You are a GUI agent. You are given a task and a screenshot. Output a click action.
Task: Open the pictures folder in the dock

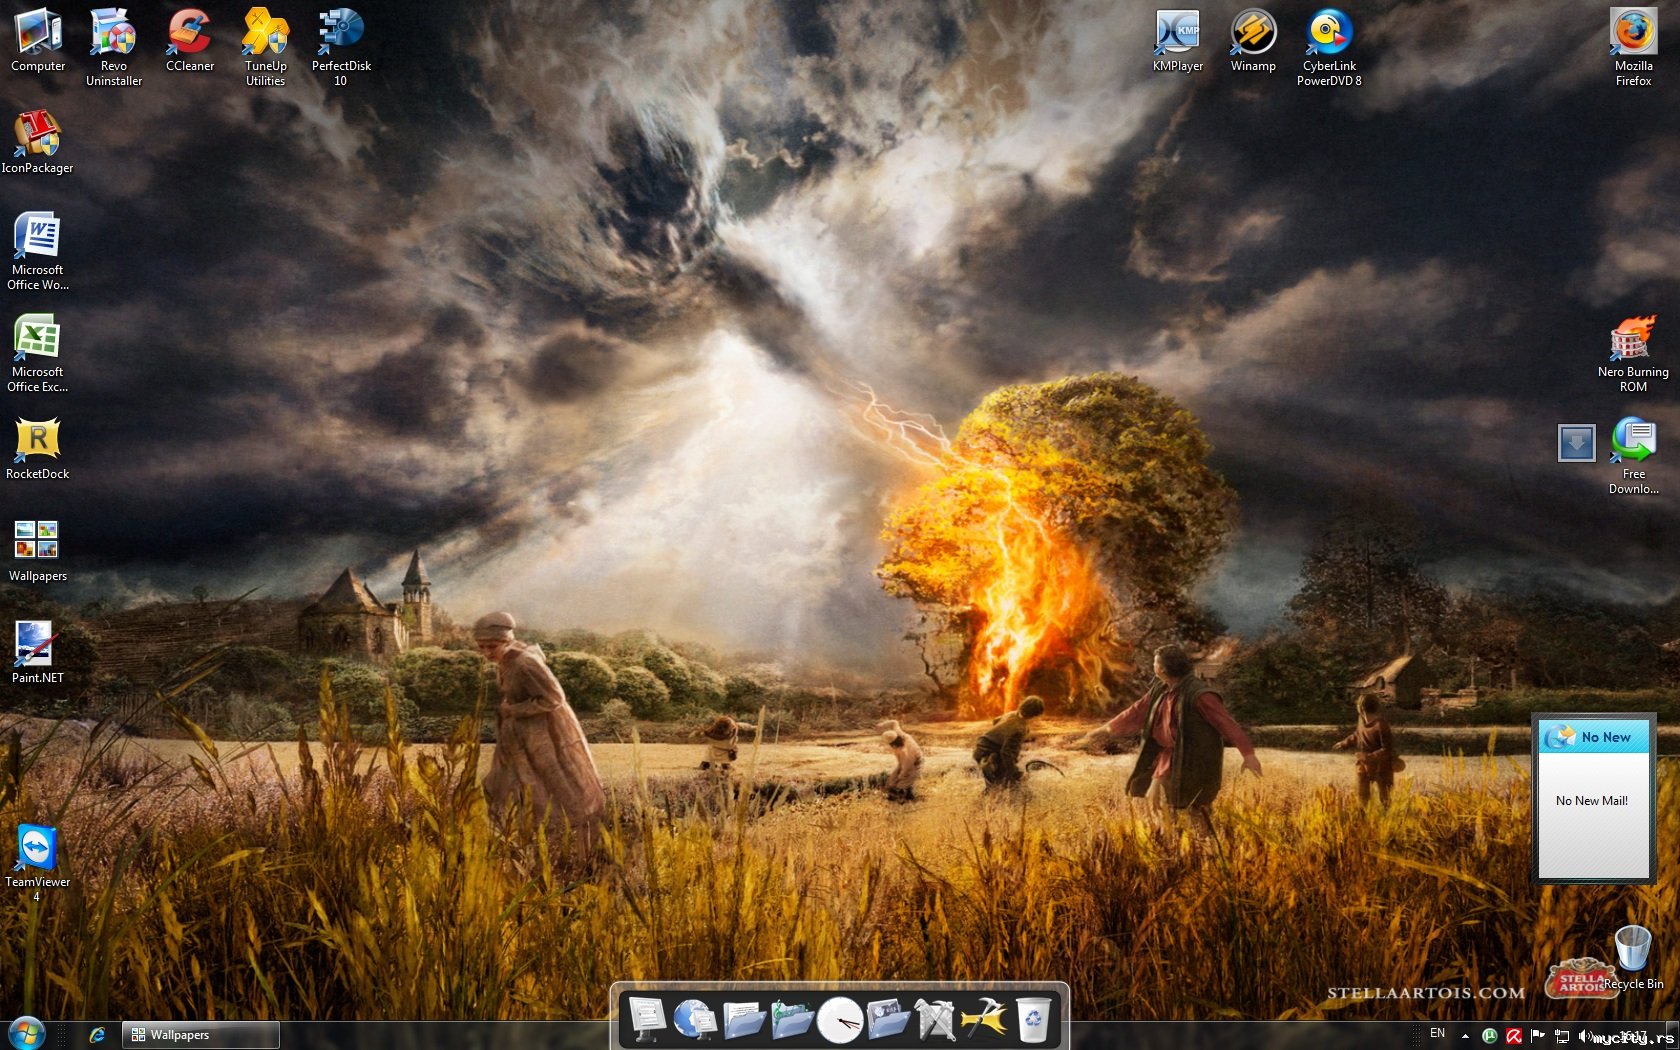tap(888, 1019)
